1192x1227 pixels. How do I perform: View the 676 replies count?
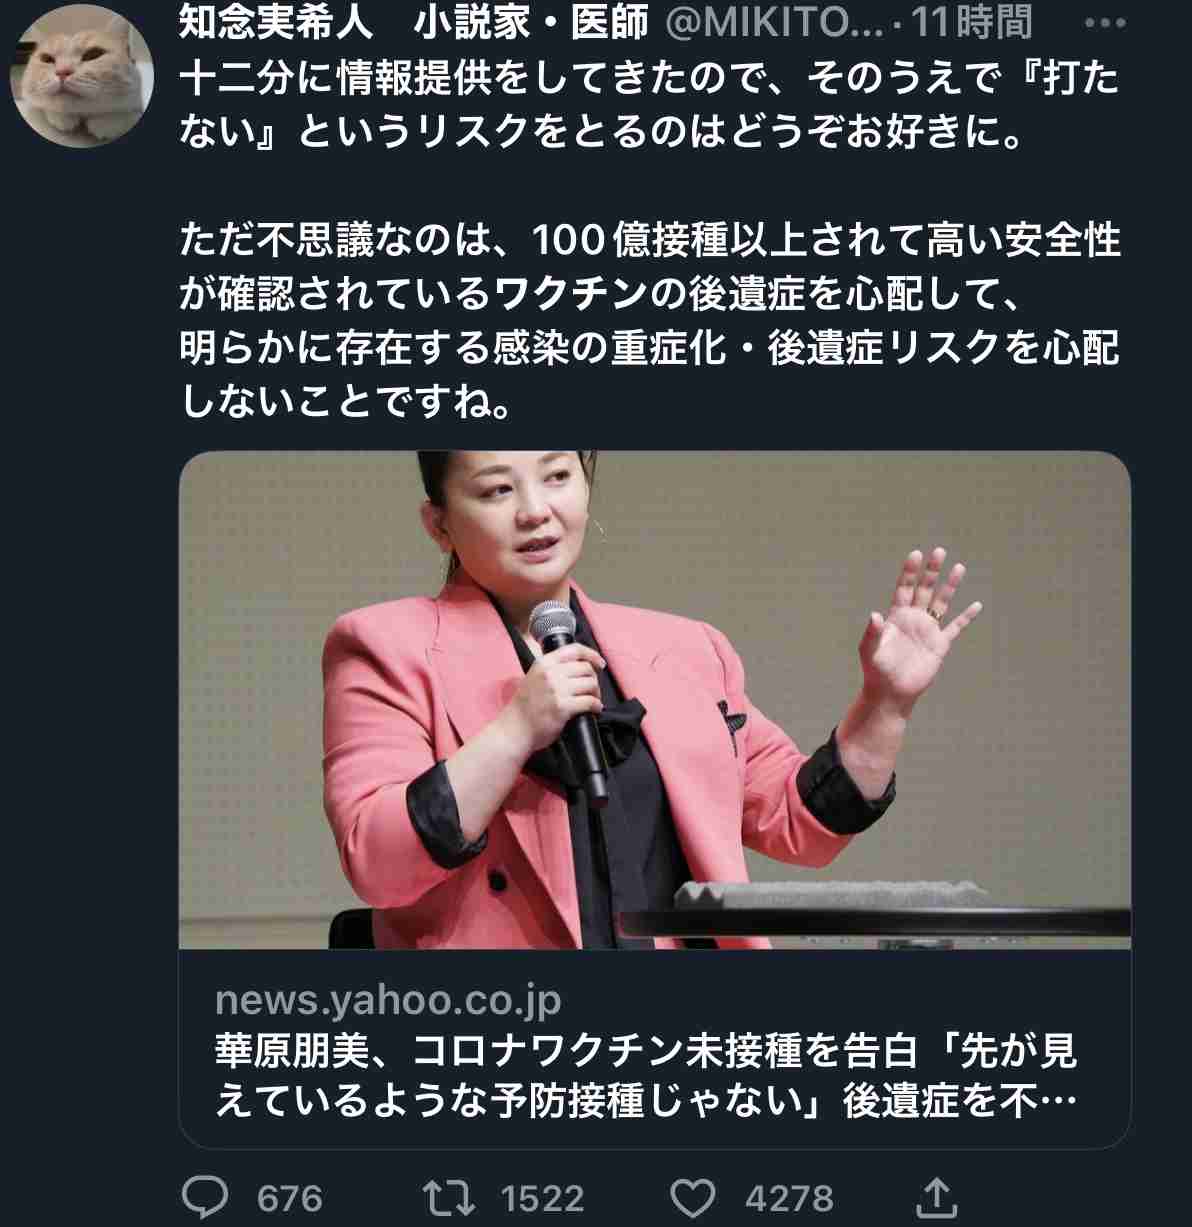coord(290,1198)
